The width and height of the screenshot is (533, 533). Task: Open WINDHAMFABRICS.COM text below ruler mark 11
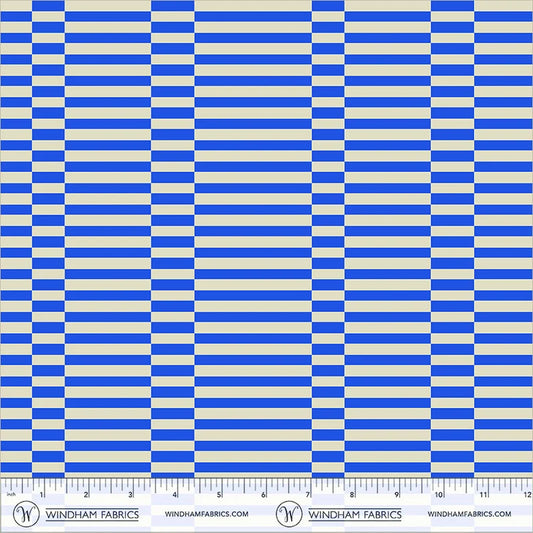(469, 514)
